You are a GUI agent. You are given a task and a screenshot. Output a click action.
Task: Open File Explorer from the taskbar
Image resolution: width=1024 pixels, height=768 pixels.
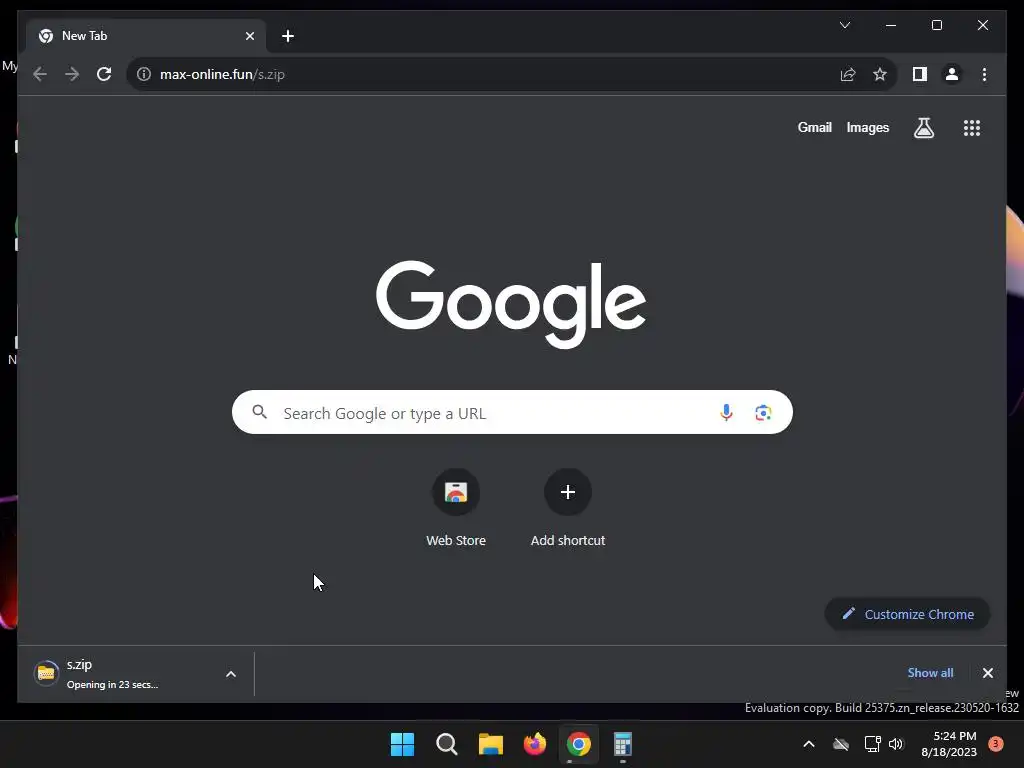pos(490,744)
